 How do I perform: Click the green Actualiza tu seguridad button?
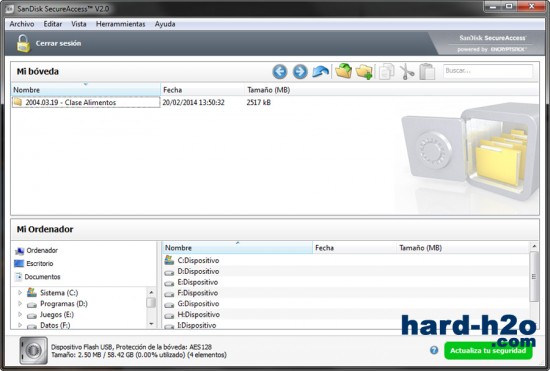(488, 350)
